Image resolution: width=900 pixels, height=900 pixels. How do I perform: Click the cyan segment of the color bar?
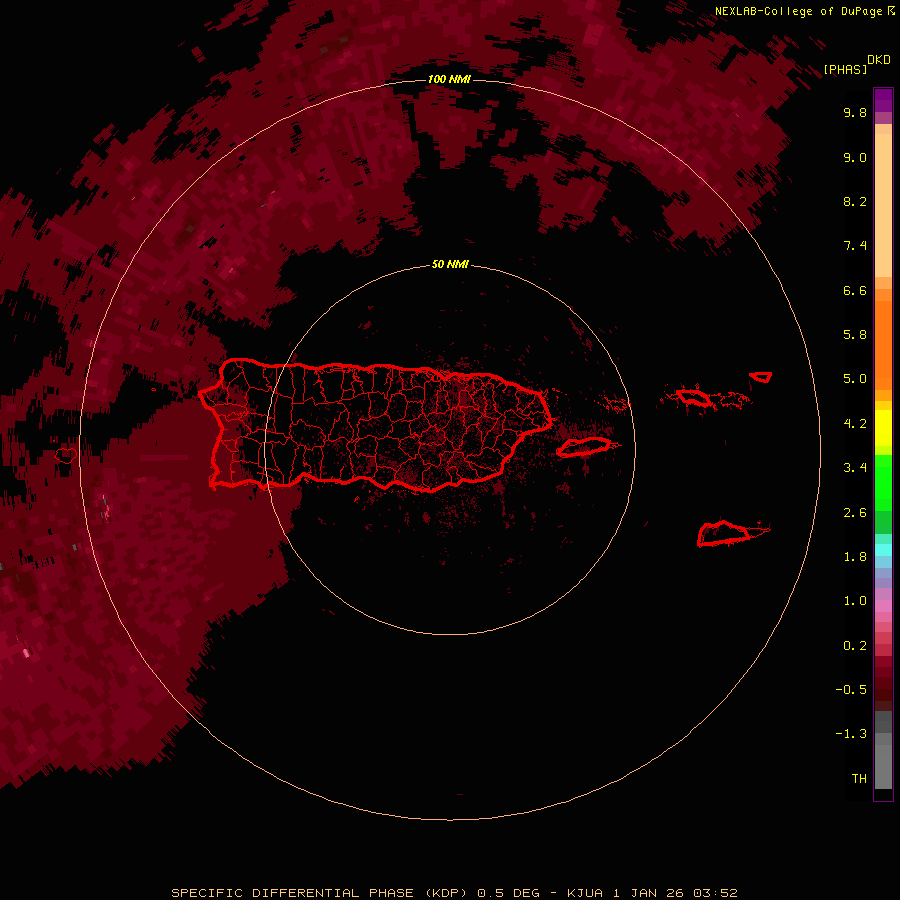pos(883,550)
